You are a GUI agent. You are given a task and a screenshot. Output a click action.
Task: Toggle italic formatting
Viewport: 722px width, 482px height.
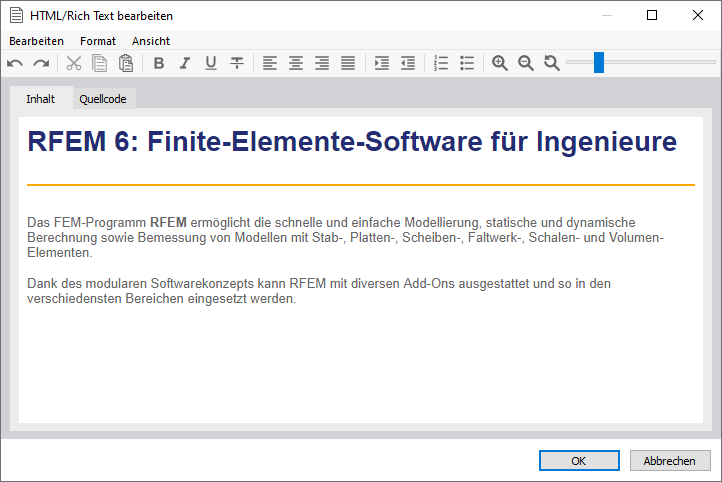point(185,63)
